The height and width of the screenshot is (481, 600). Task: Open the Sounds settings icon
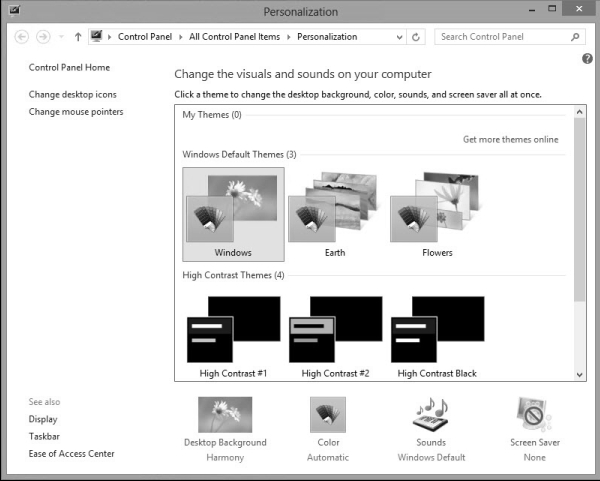point(431,414)
